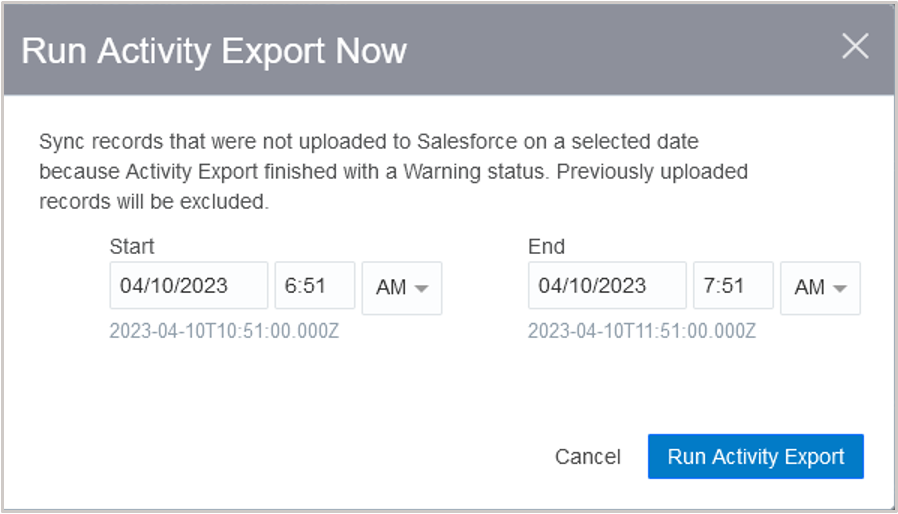This screenshot has width=898, height=514.
Task: Click the caret arrow in End AM selector
Action: click(x=840, y=289)
